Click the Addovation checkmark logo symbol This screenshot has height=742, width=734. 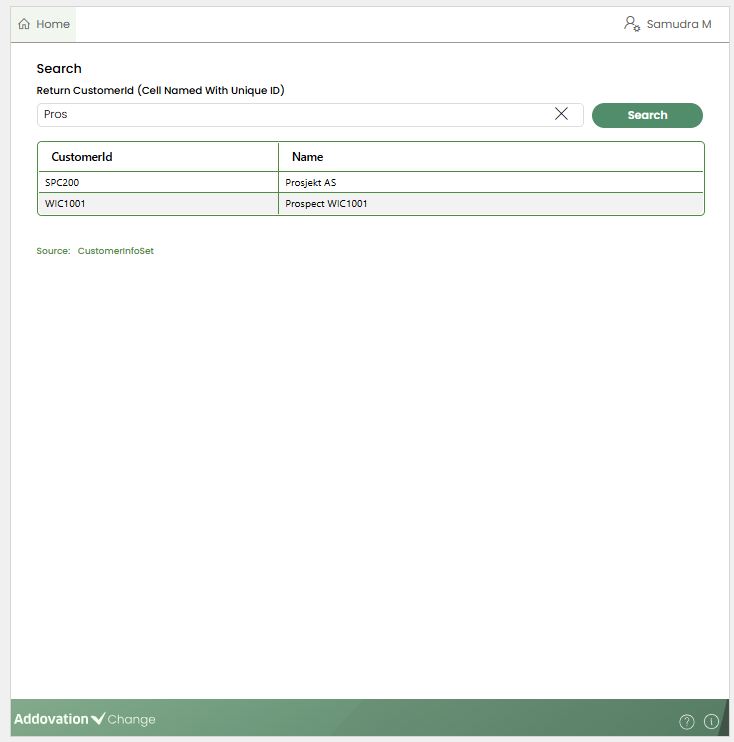[x=98, y=719]
